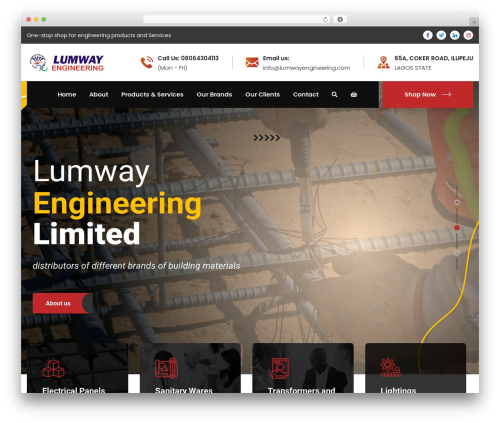Click the Transformers card magnifier icon
Image resolution: width=500 pixels, height=423 pixels.
click(279, 368)
